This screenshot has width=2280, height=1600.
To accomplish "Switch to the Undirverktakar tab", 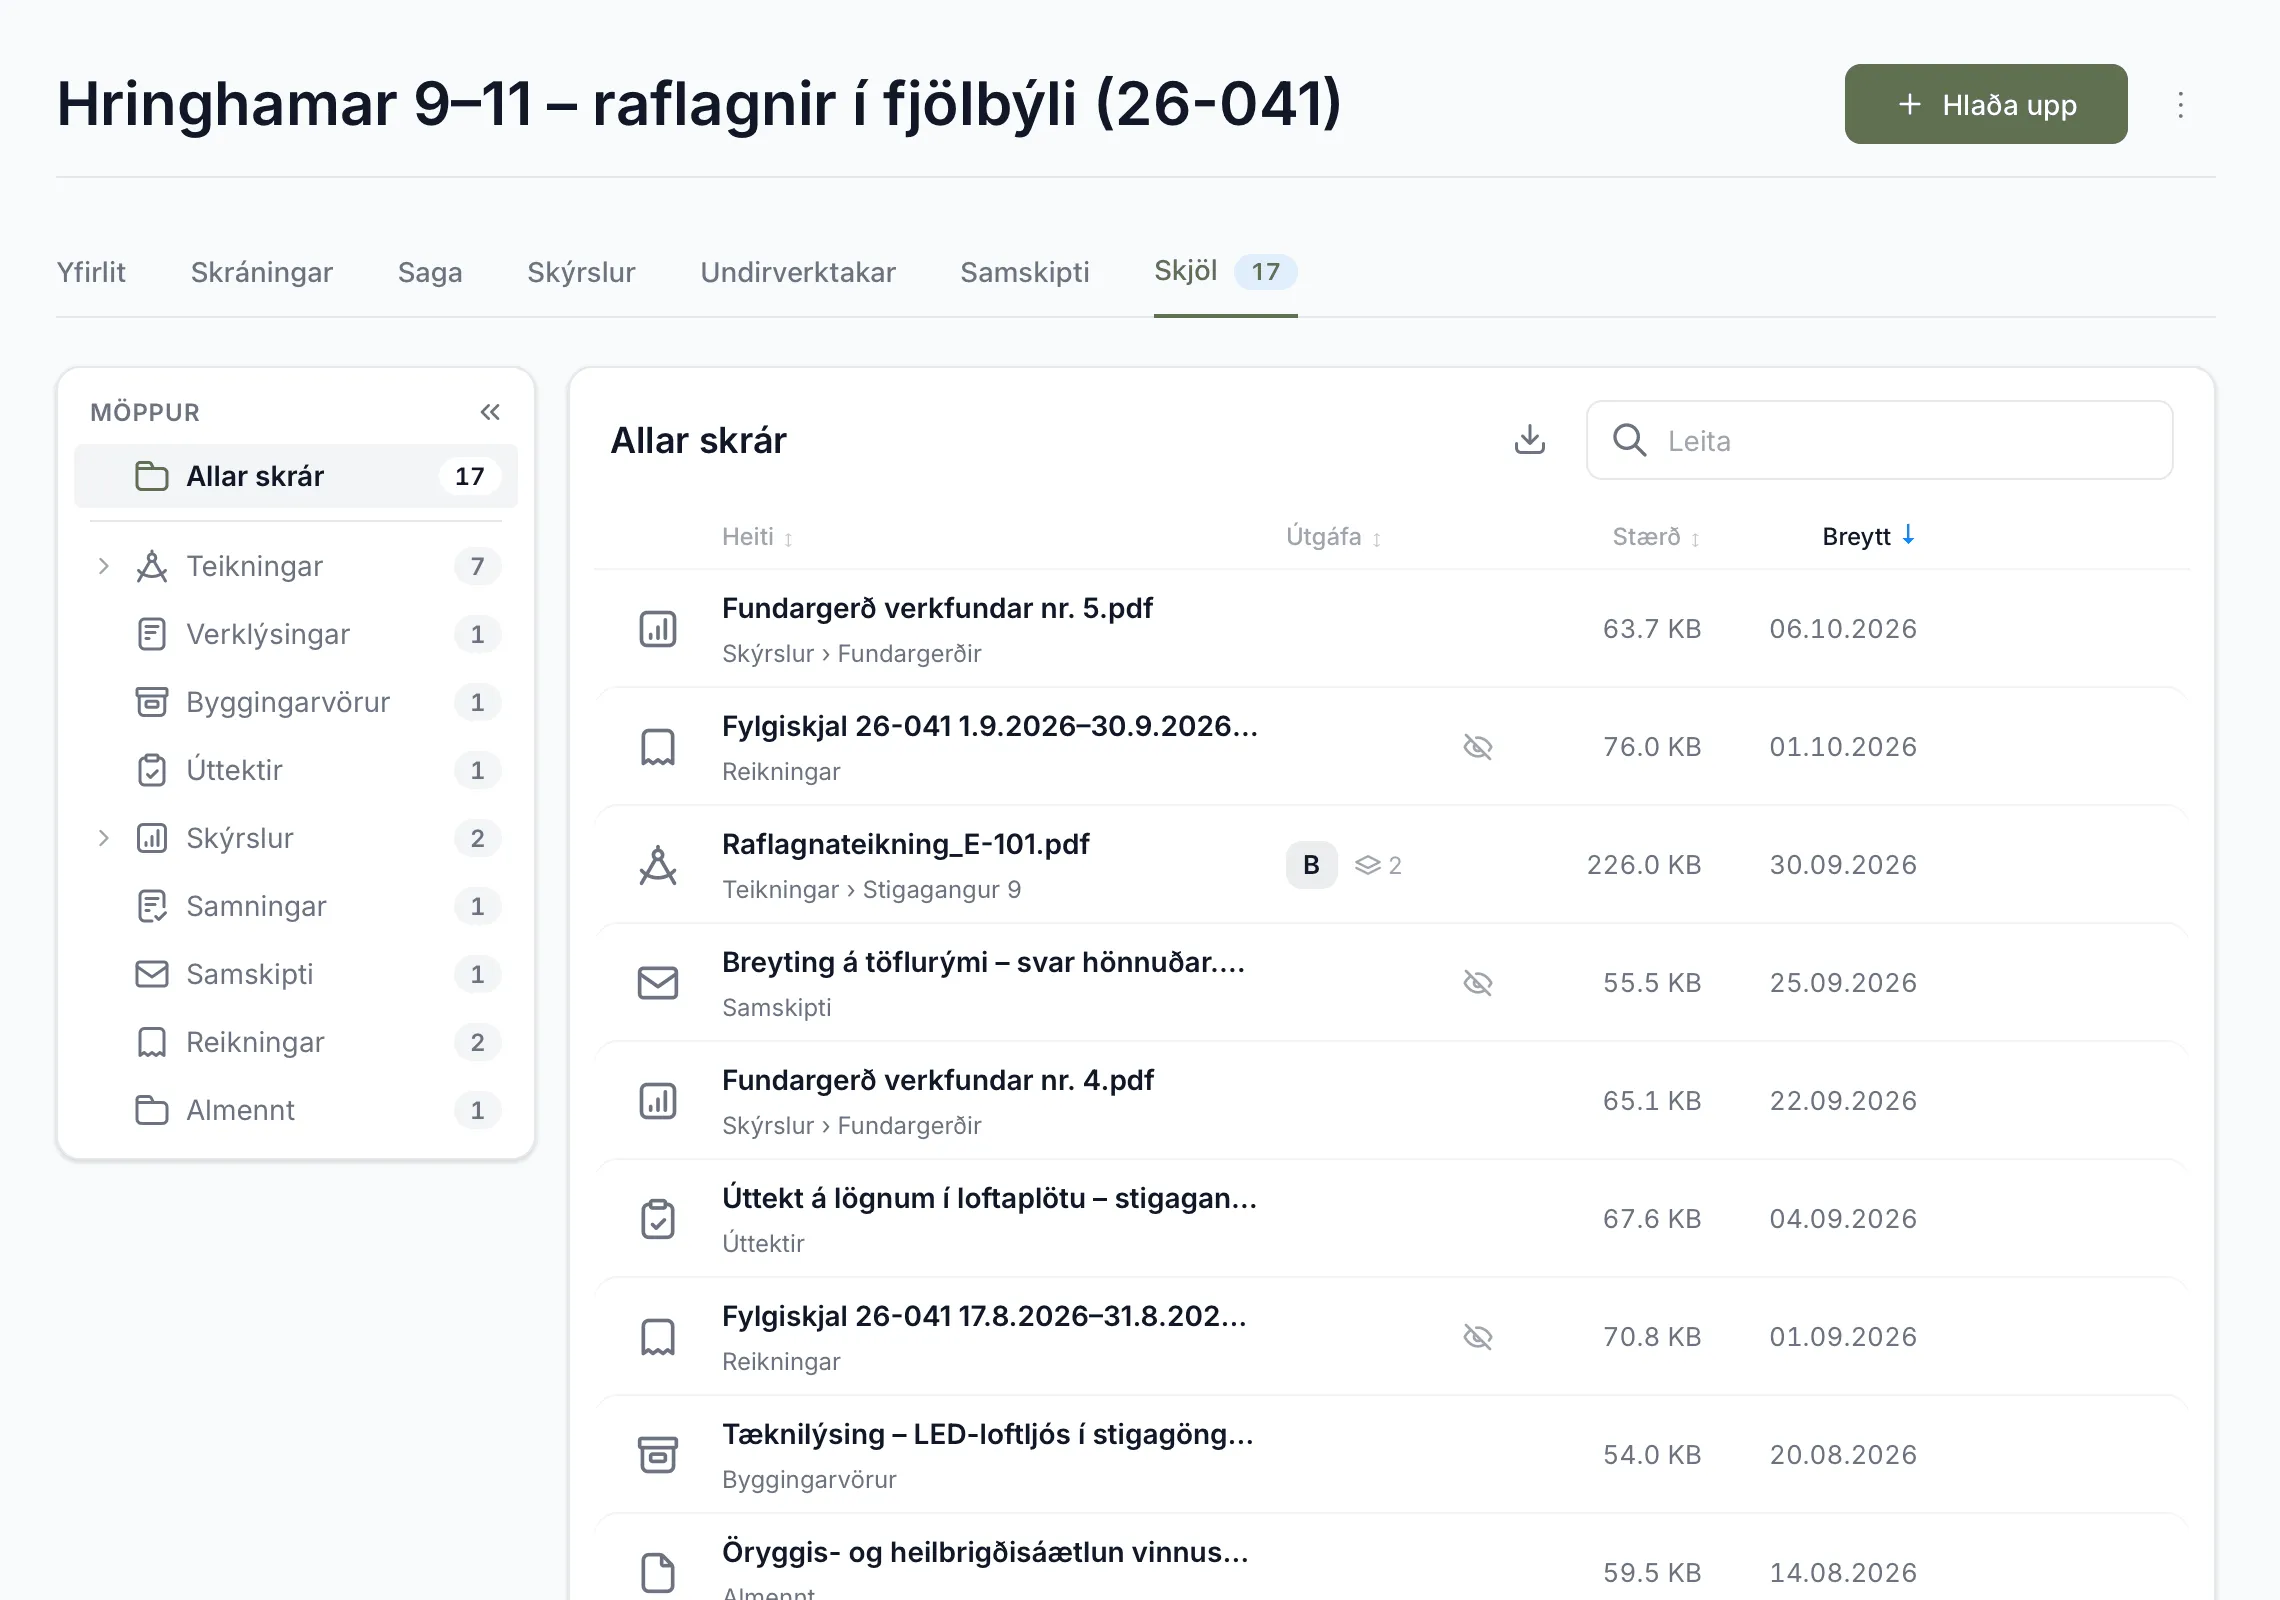I will point(798,272).
